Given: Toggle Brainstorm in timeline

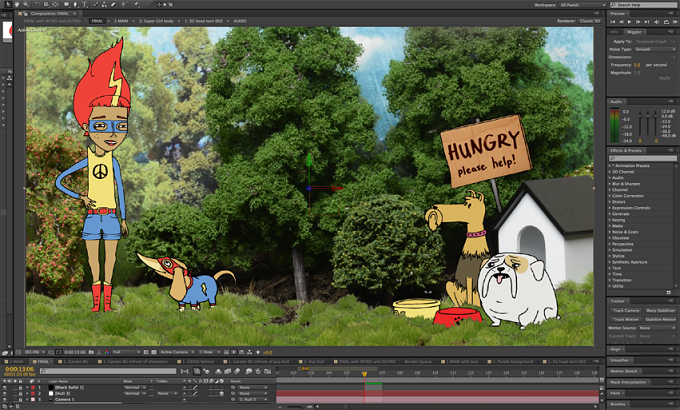Looking at the screenshot, I should click(x=249, y=371).
